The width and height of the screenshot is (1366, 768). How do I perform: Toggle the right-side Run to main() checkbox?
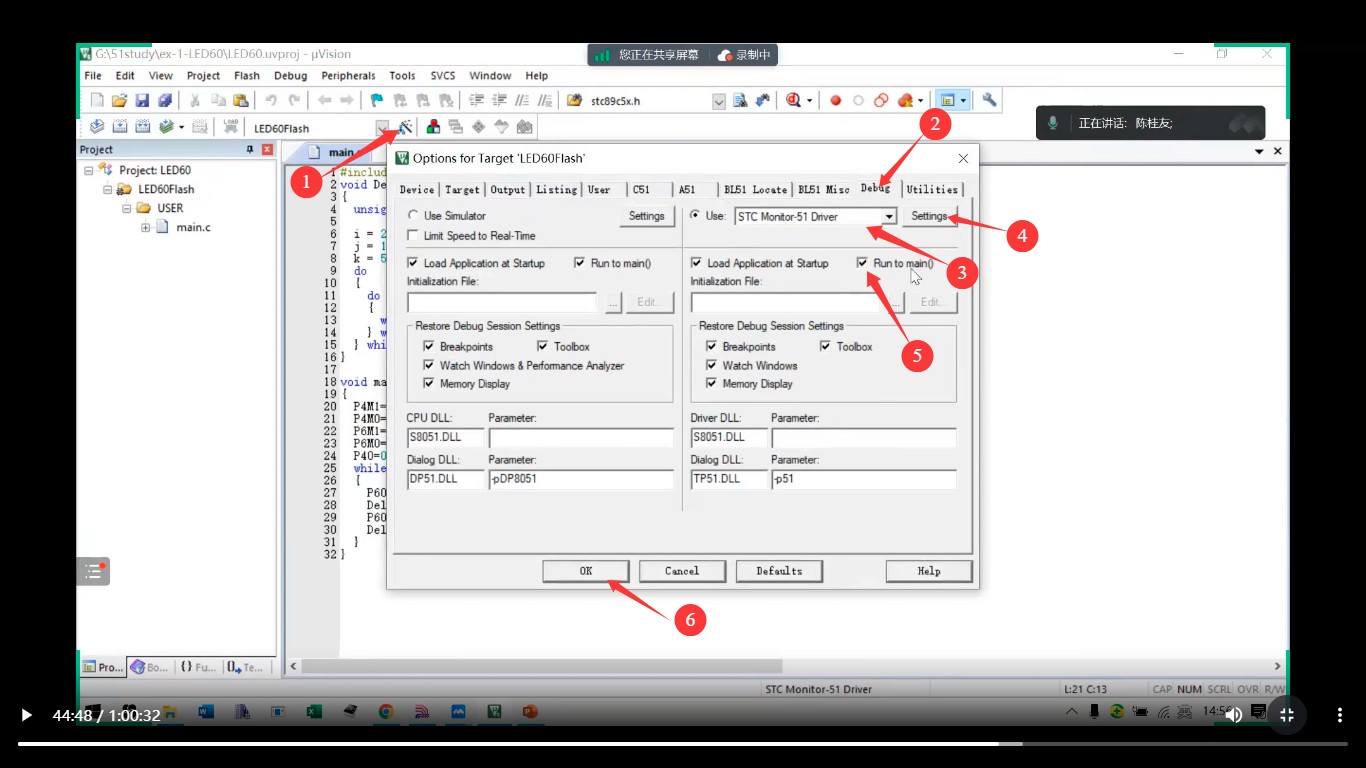[x=862, y=263]
